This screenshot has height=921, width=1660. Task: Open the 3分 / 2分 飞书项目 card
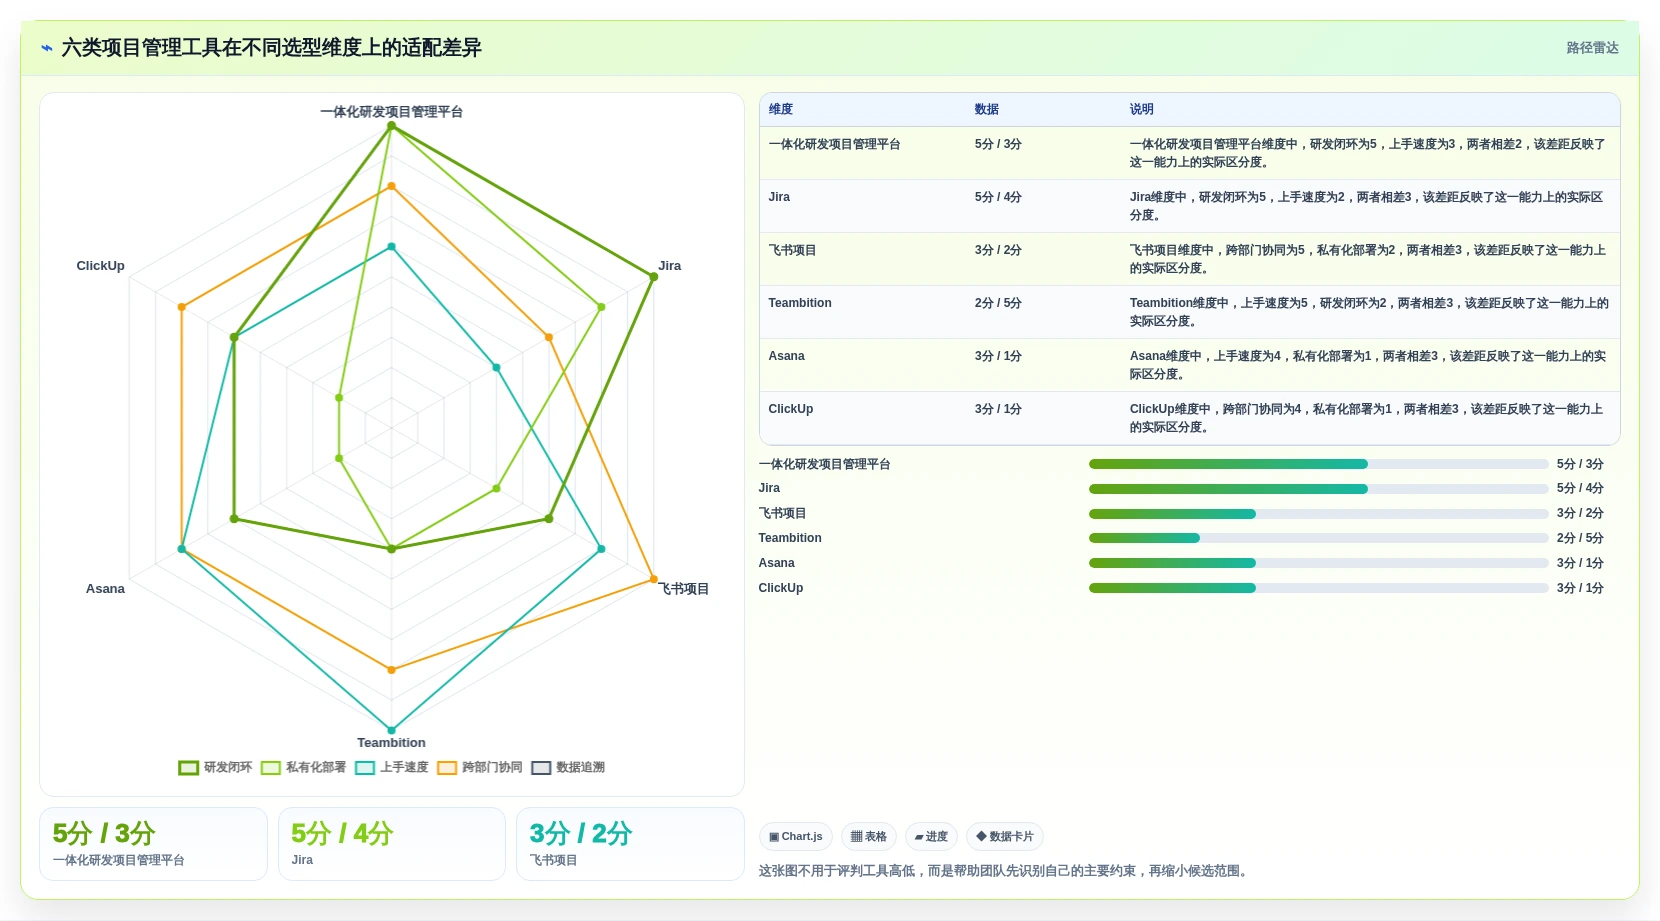[x=630, y=844]
